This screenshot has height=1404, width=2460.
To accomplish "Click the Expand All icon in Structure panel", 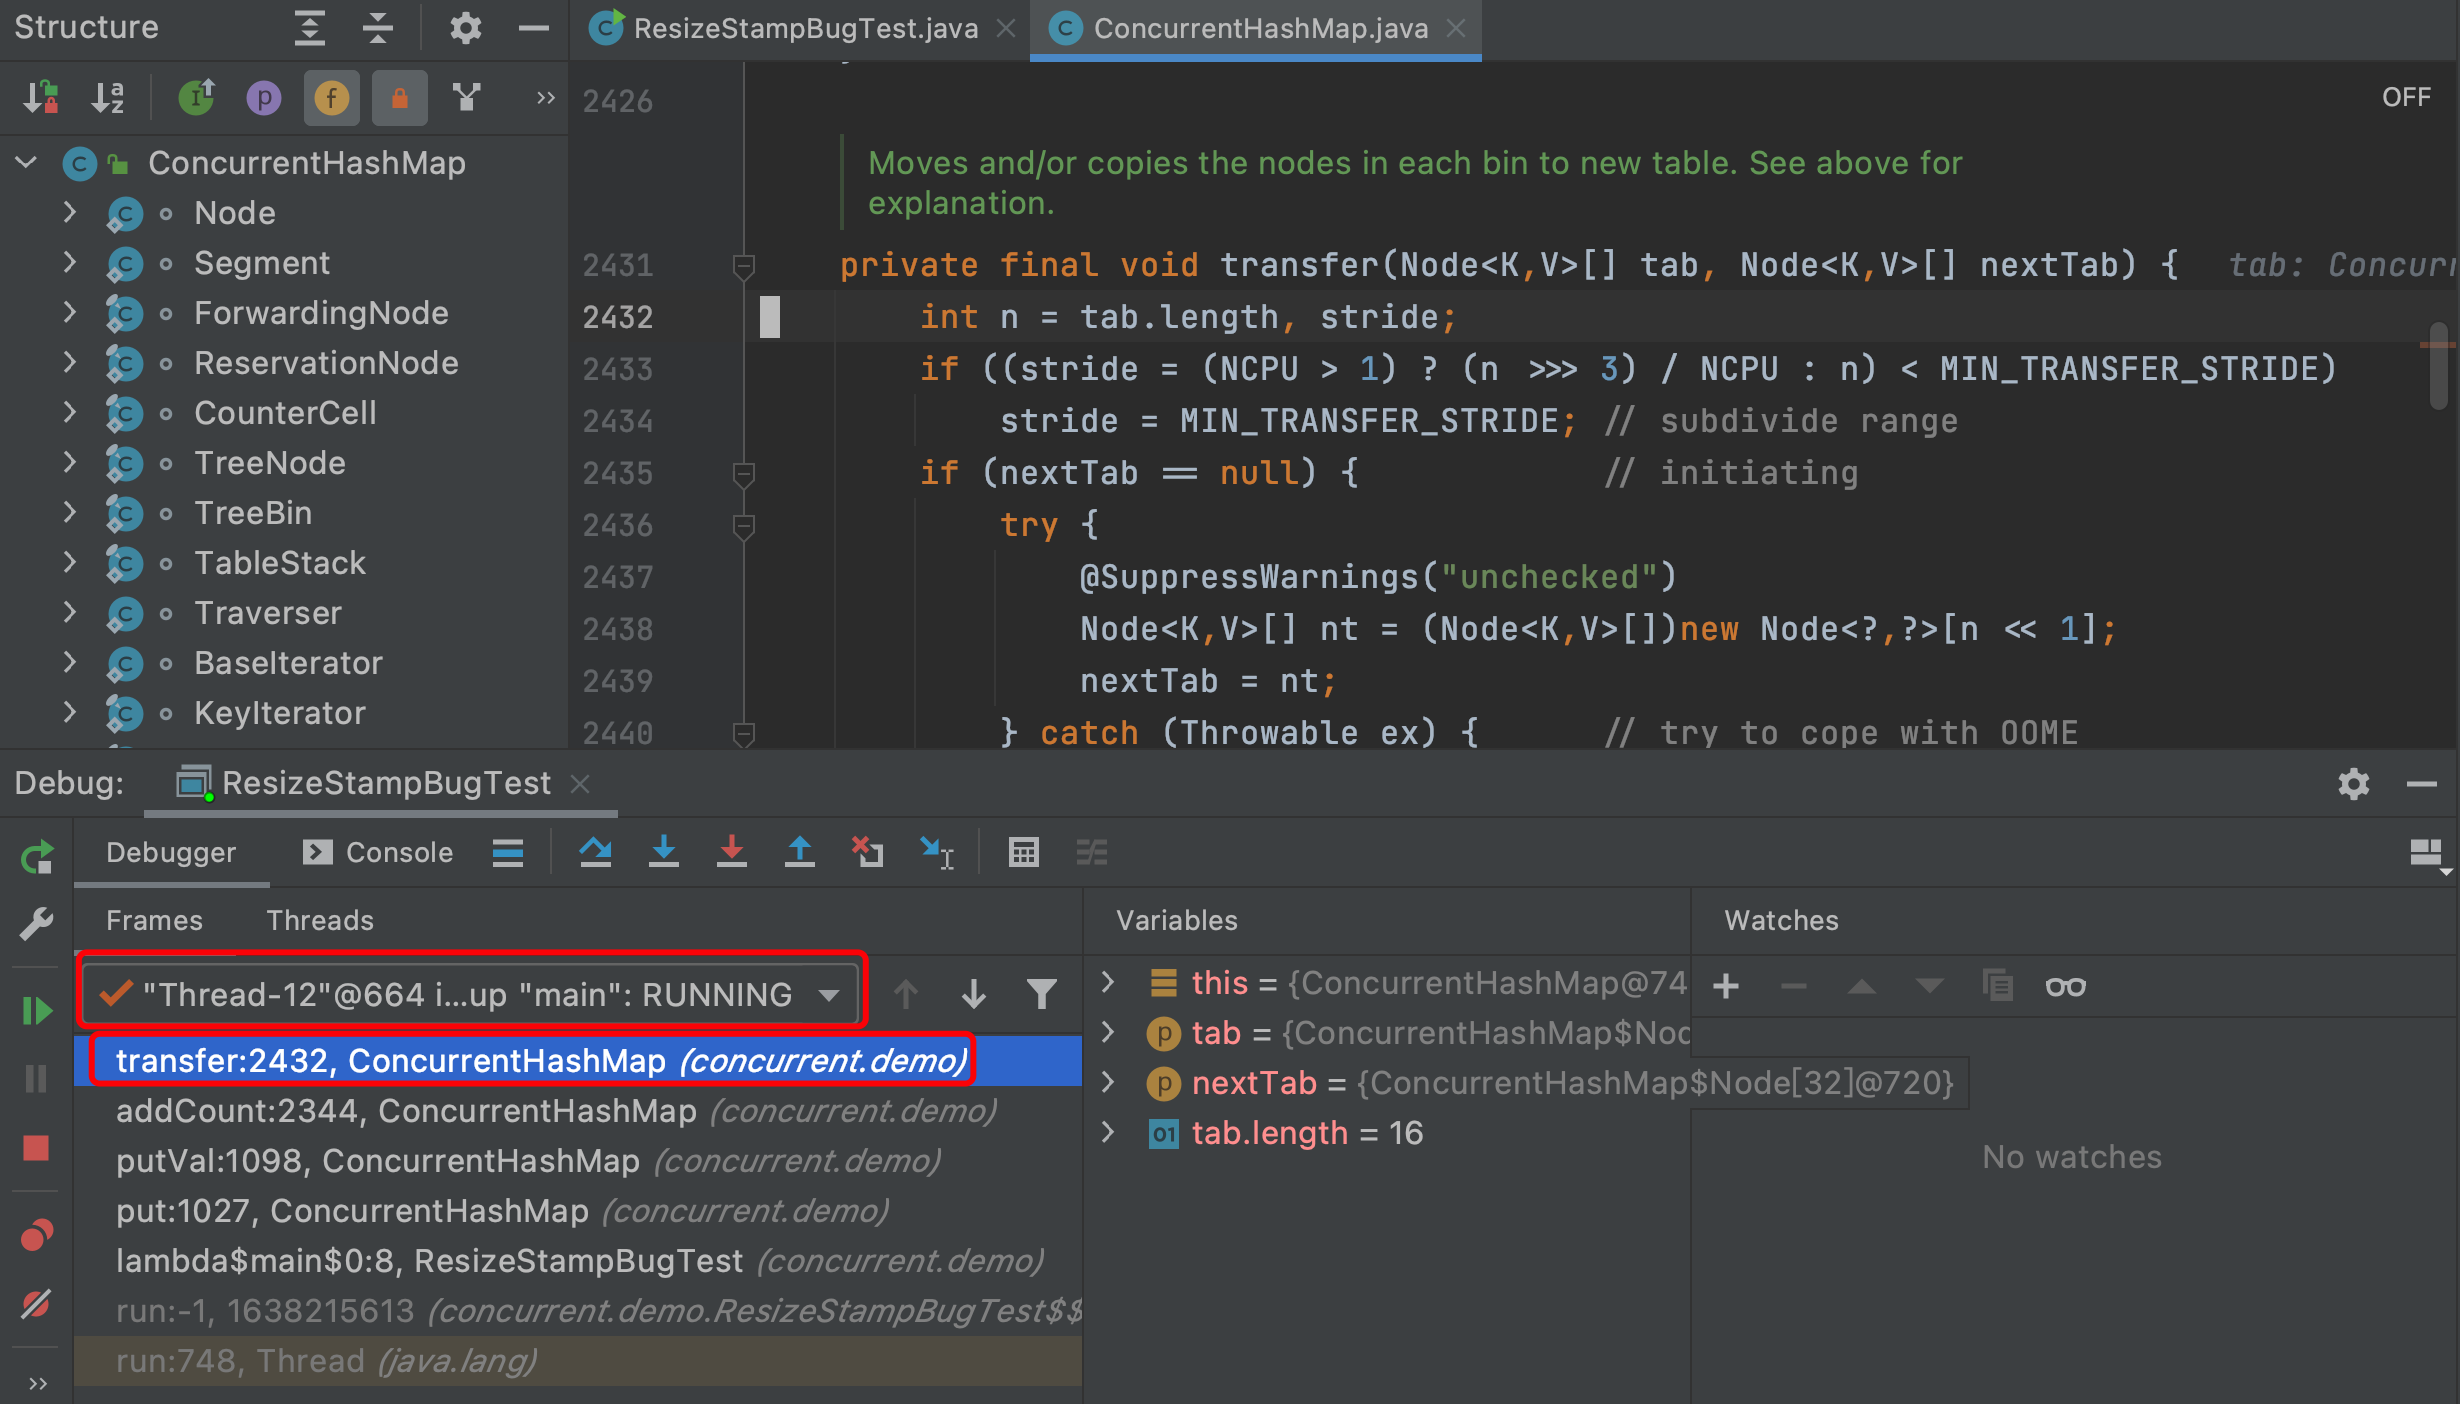I will pyautogui.click(x=309, y=28).
